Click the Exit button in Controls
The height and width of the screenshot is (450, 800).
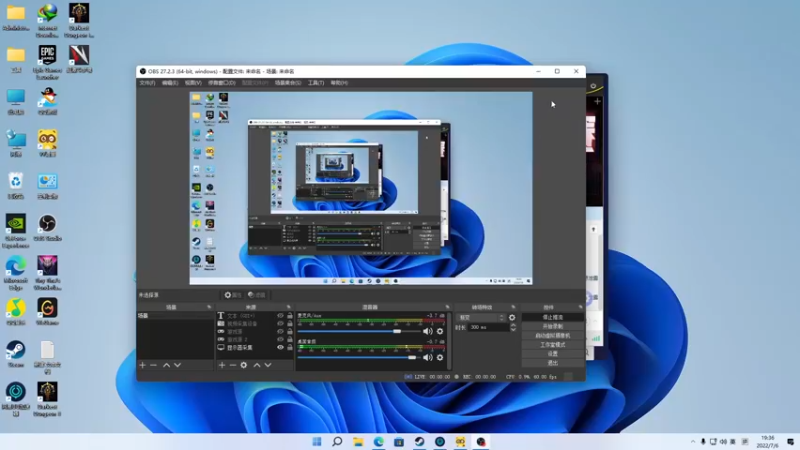point(553,363)
